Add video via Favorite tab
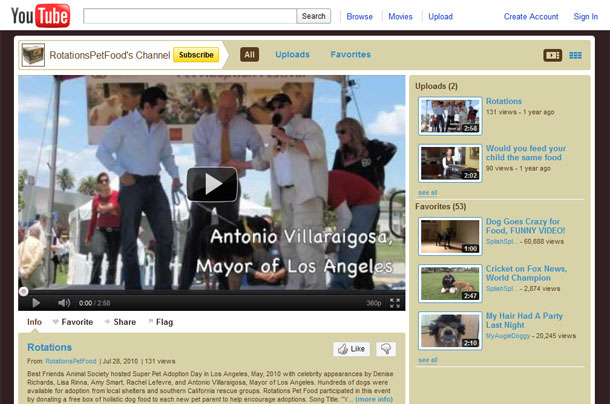Screen dimensions: 610x404 point(73,322)
